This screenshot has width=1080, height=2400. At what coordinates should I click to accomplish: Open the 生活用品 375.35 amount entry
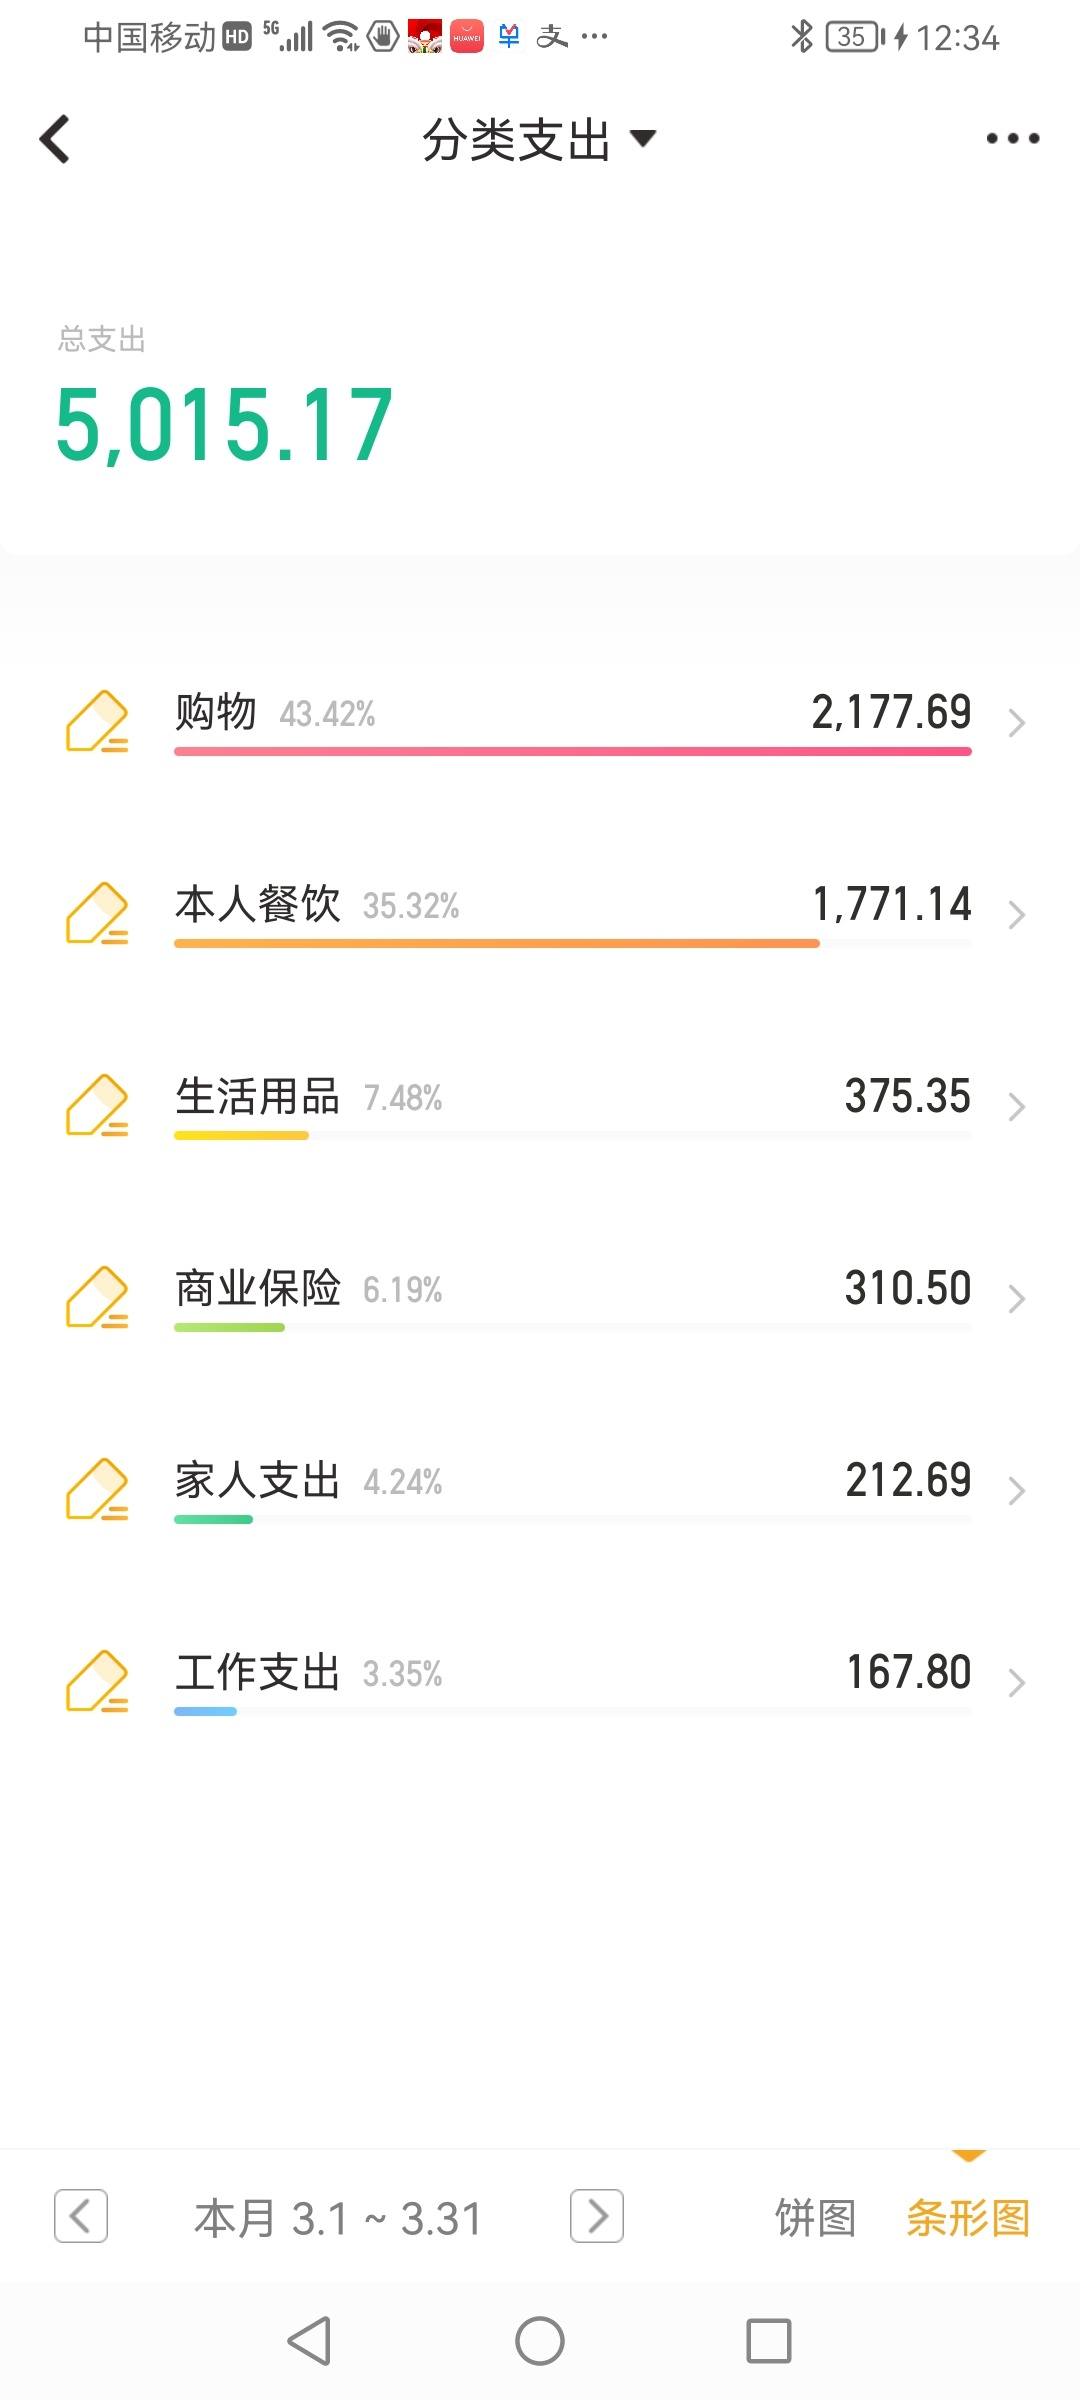click(x=907, y=1096)
